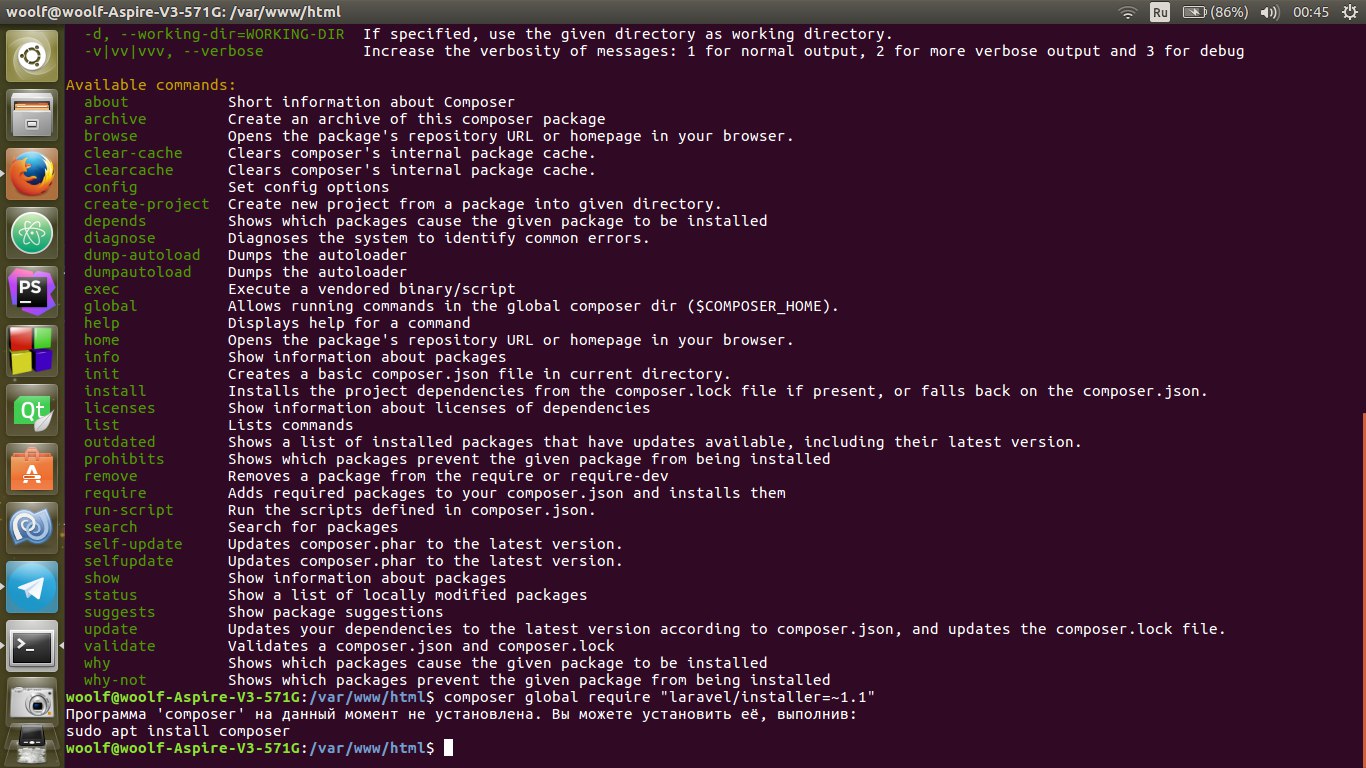Open the Ru keyboard layout menu

click(x=1160, y=12)
